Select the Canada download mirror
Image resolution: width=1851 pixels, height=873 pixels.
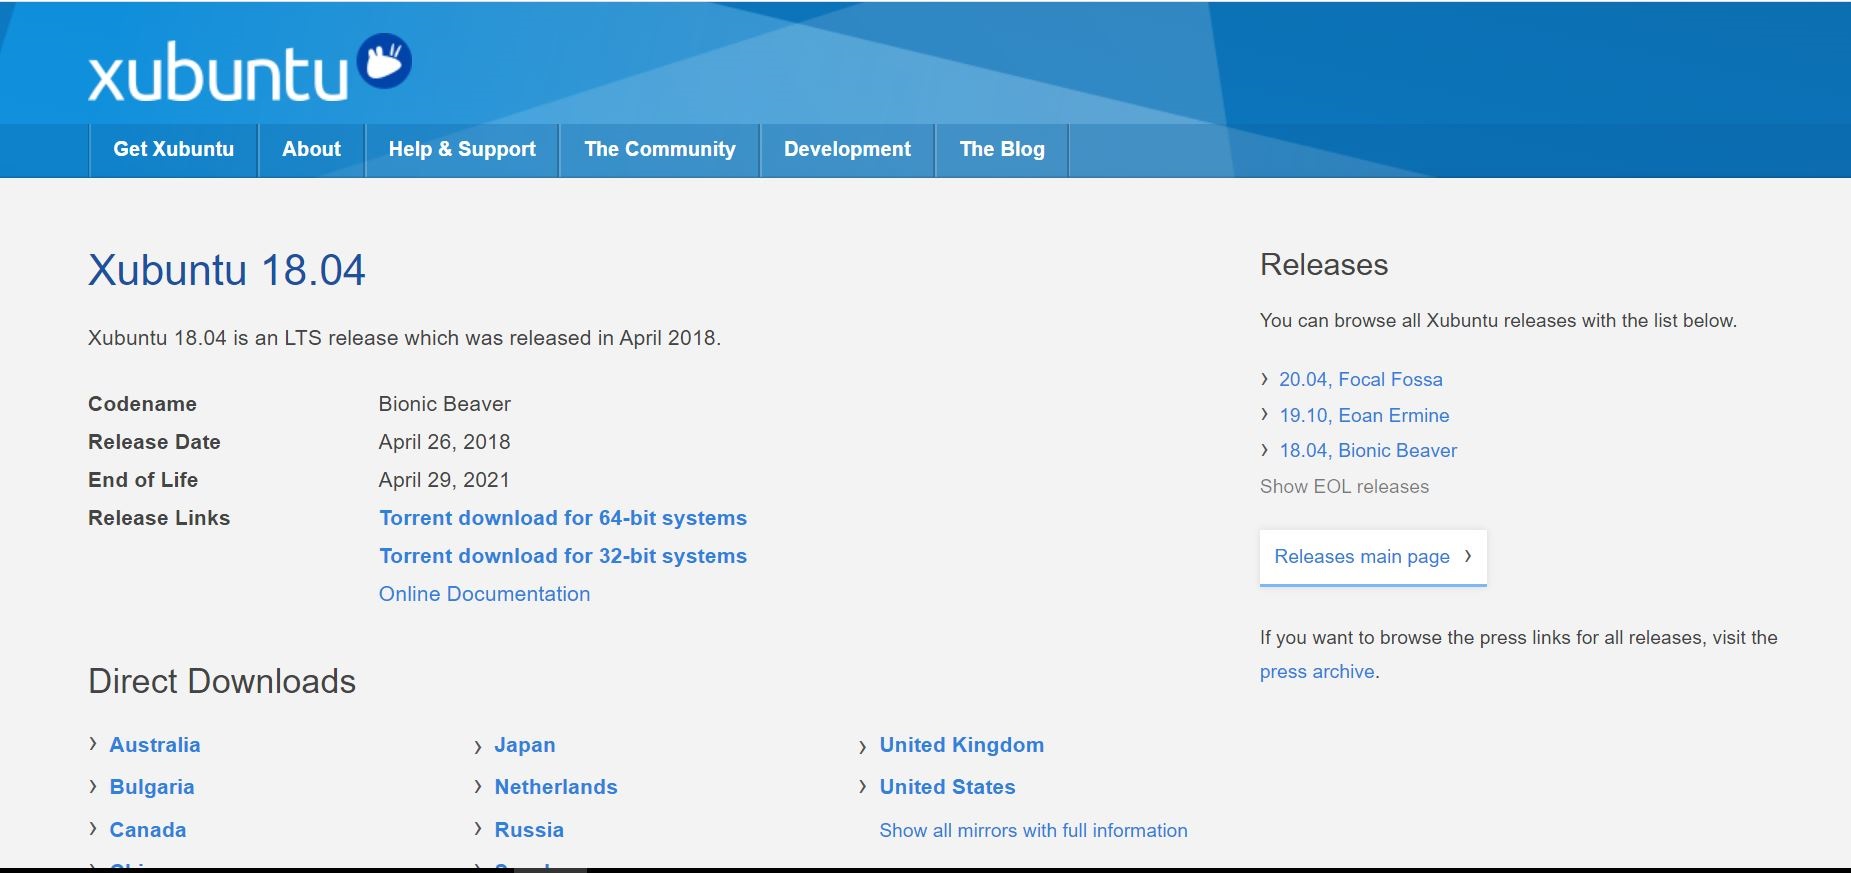(x=148, y=830)
